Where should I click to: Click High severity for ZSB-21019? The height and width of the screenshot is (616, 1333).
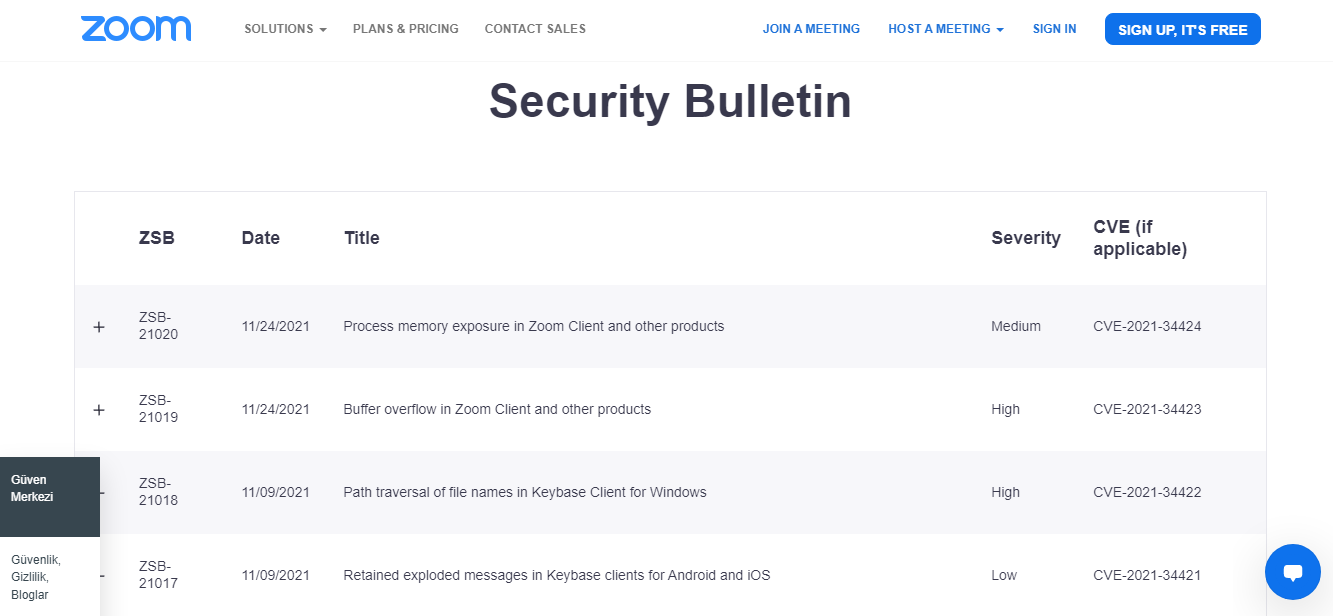1006,409
